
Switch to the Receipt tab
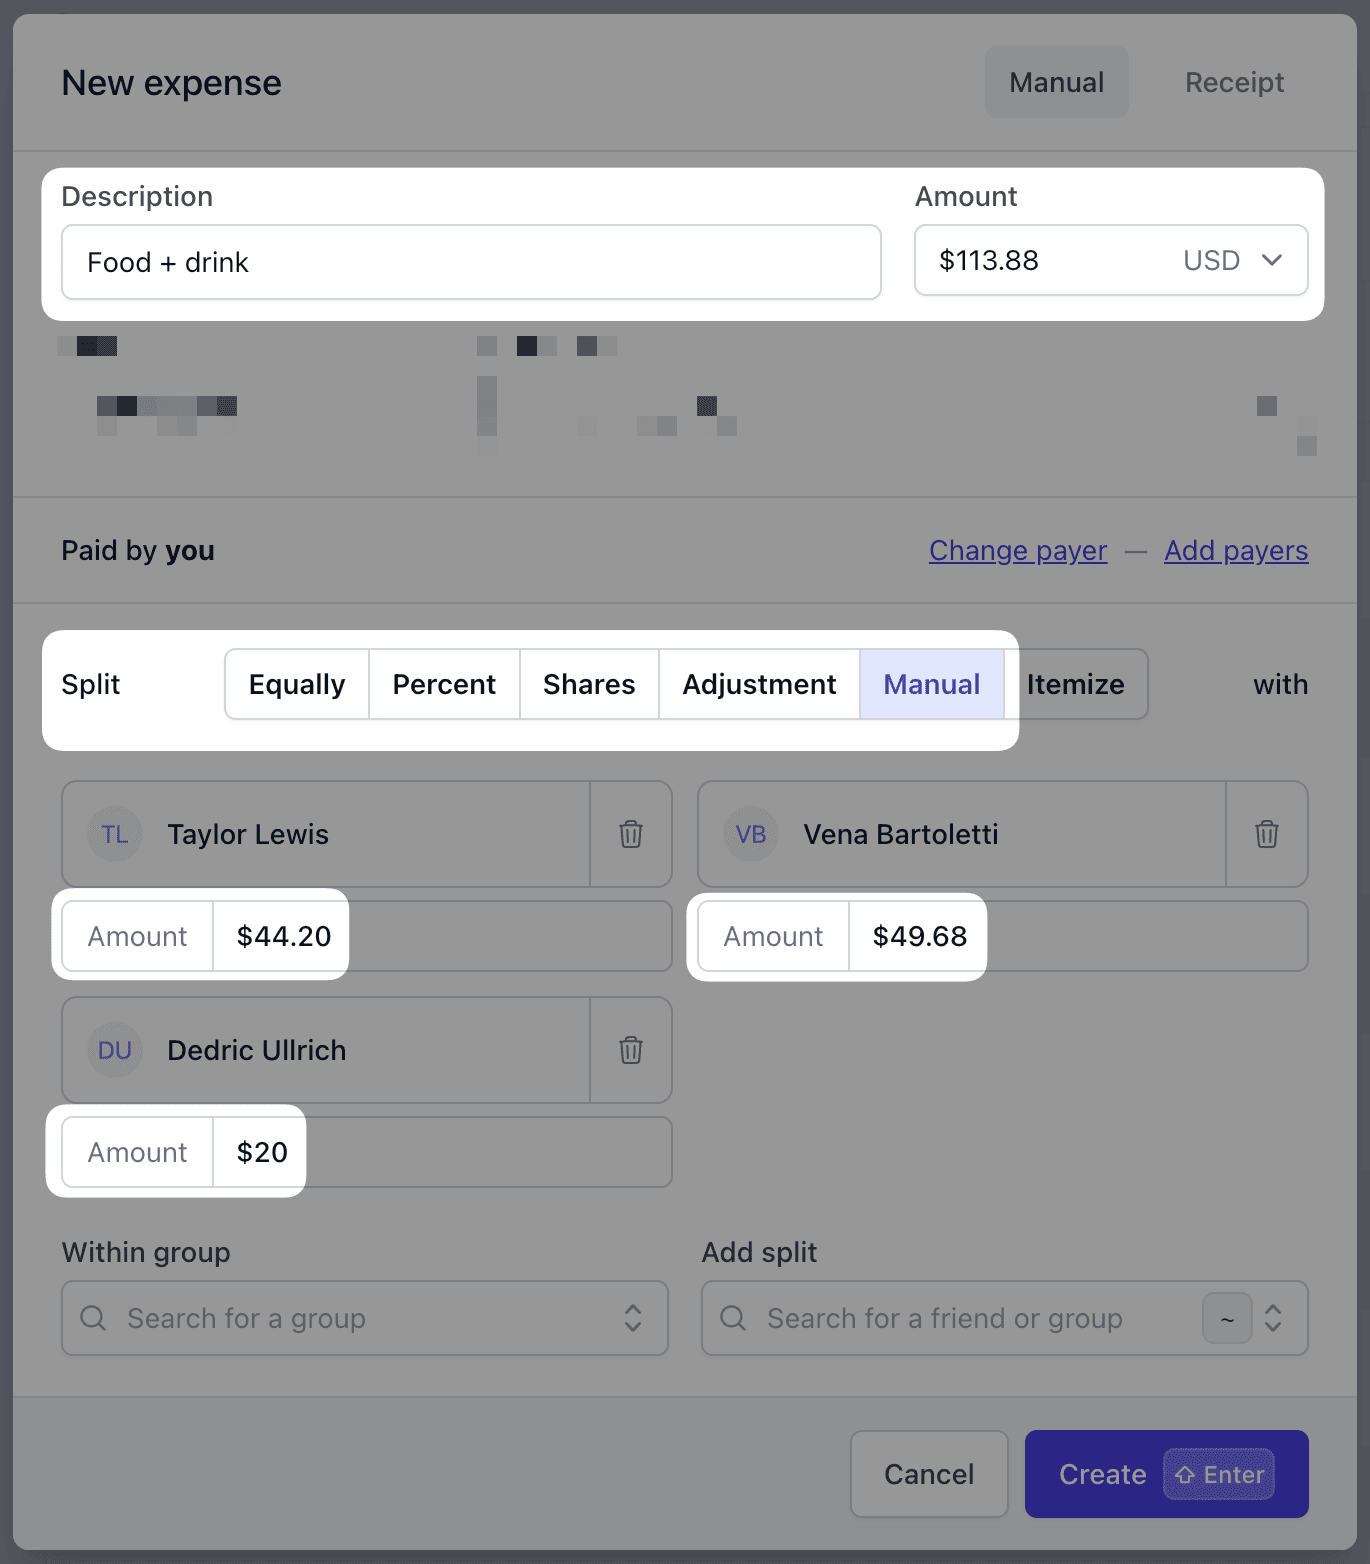pyautogui.click(x=1234, y=82)
